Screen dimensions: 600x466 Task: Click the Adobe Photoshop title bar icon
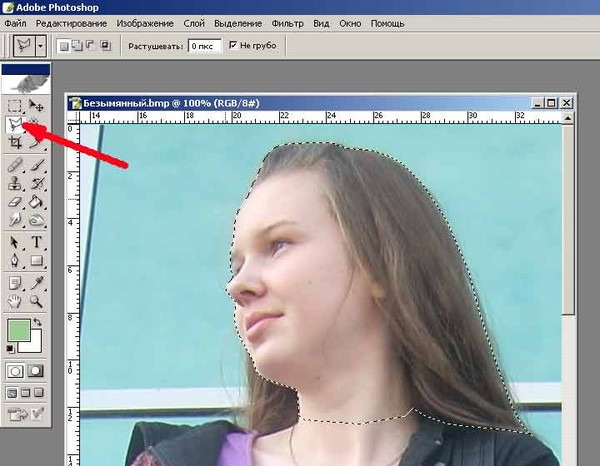point(8,7)
